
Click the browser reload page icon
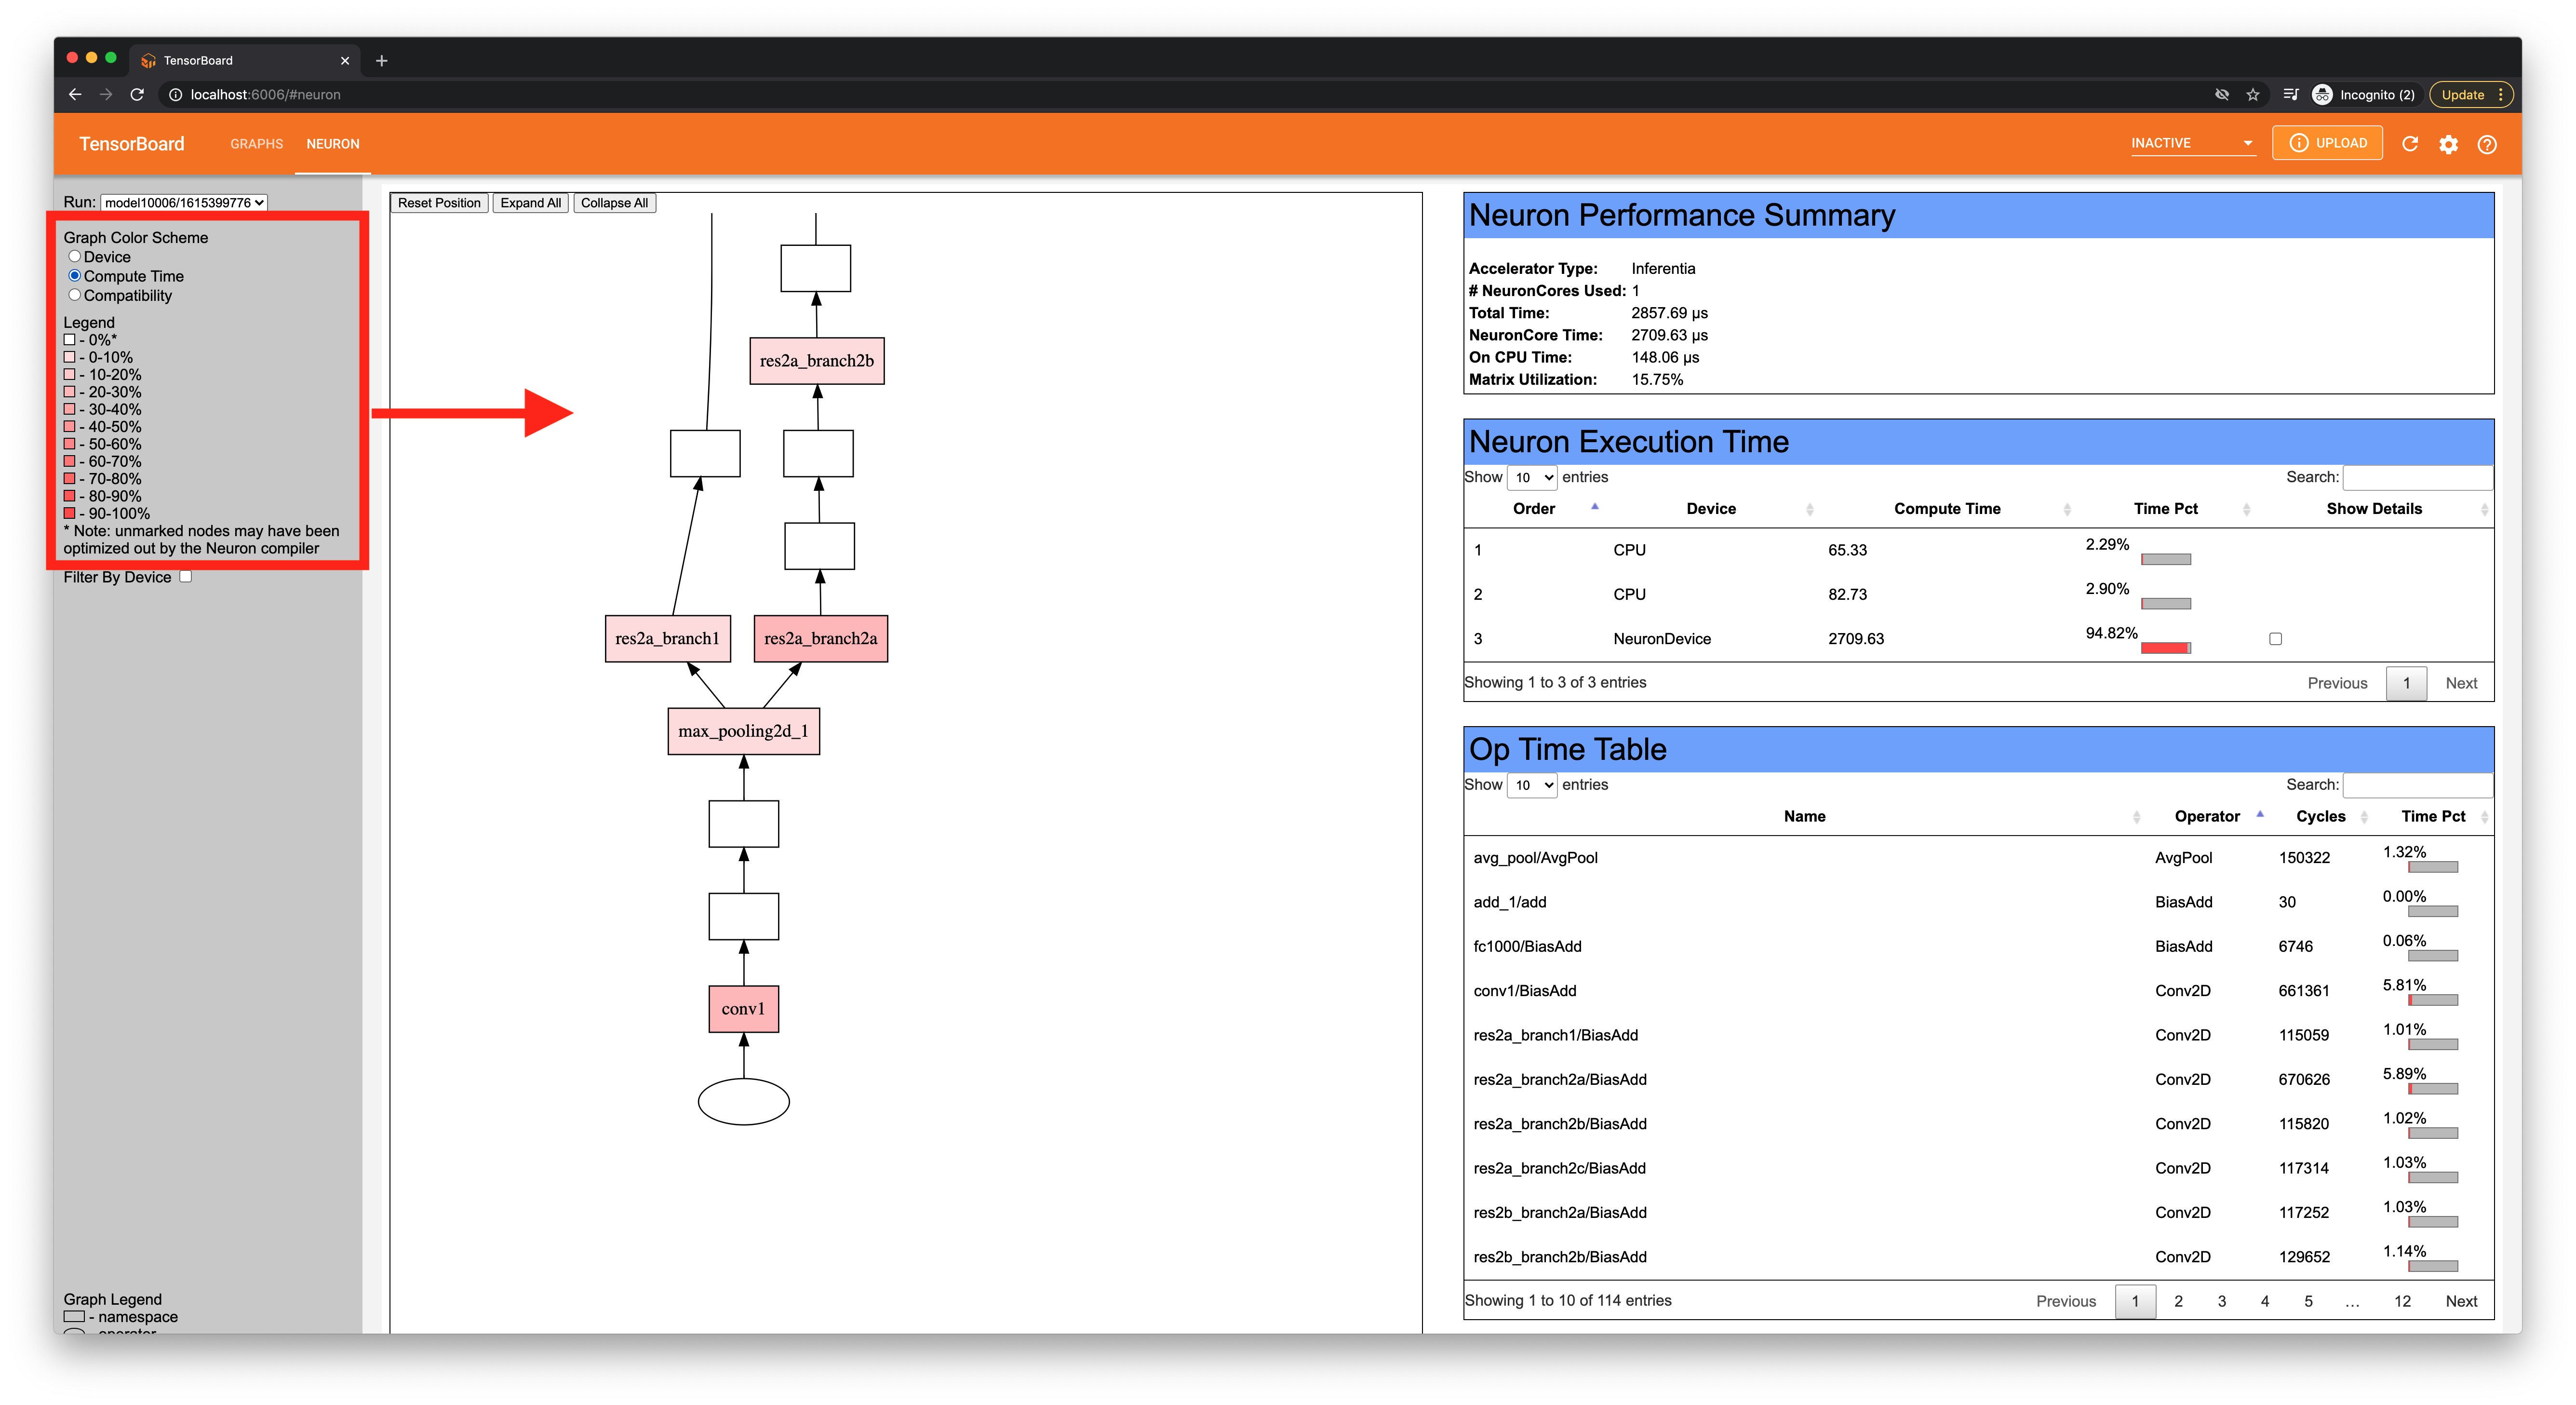point(138,95)
